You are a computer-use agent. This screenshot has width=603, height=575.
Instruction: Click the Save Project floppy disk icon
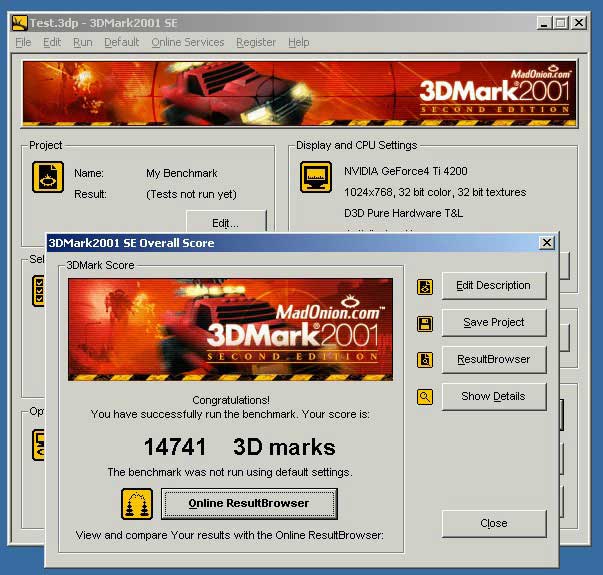point(425,323)
